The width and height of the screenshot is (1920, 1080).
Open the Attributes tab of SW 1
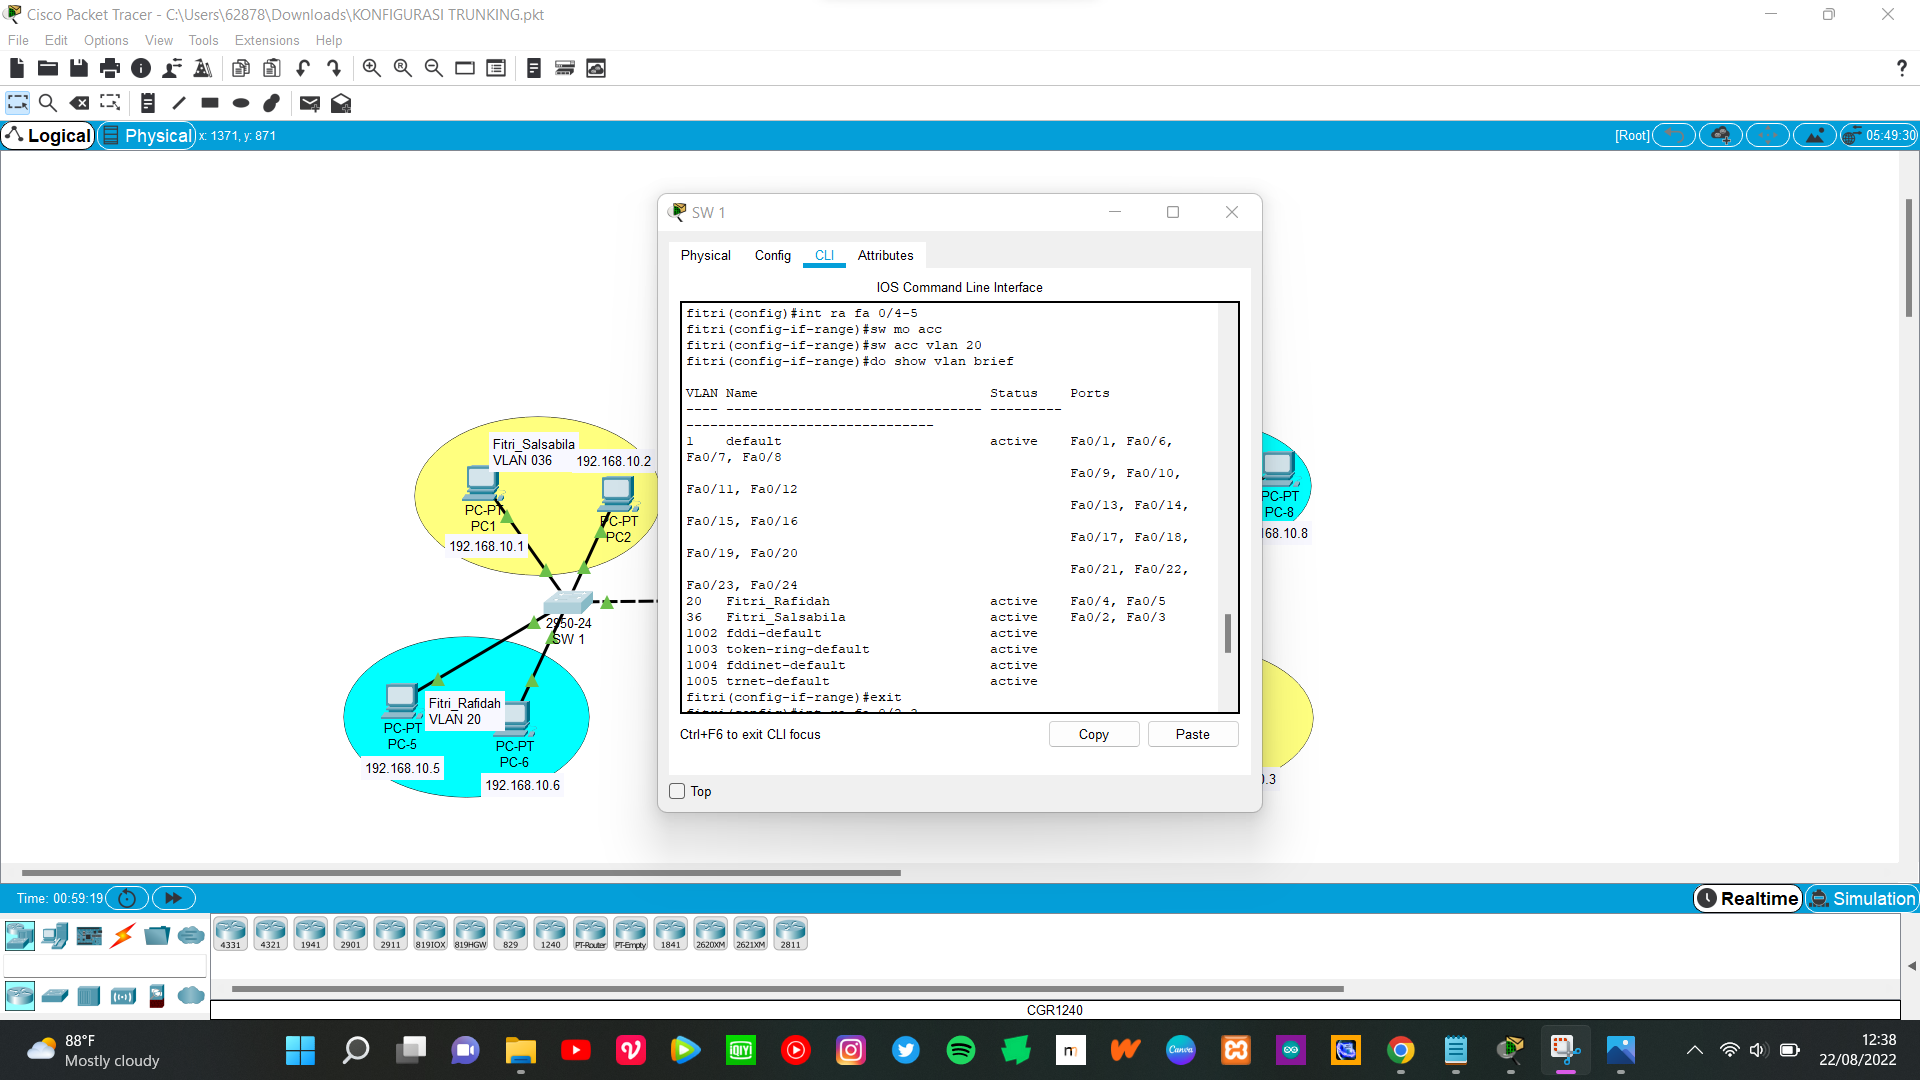[x=885, y=255]
